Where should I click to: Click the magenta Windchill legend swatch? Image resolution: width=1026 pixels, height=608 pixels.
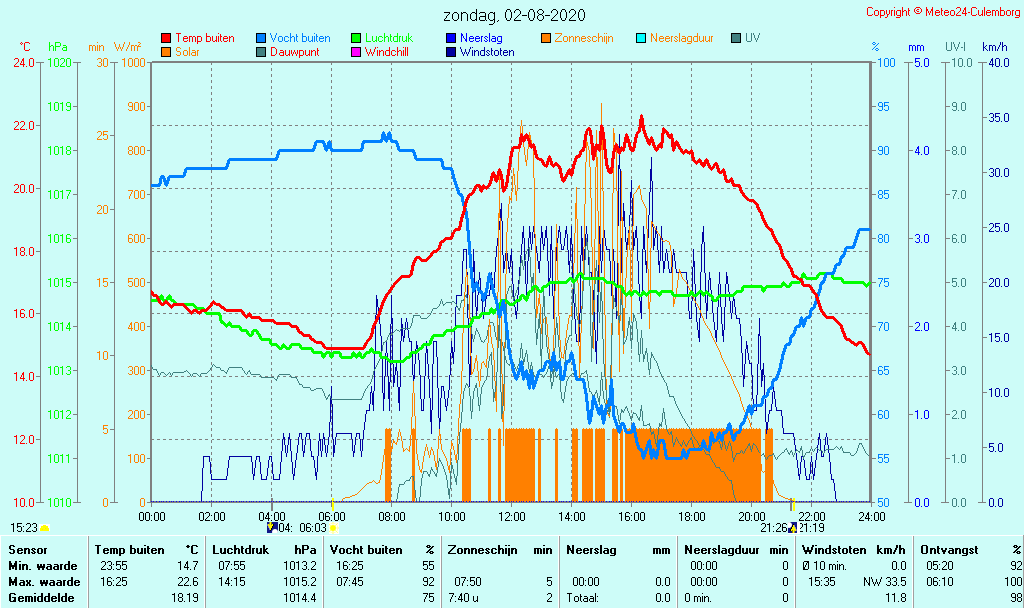[356, 51]
